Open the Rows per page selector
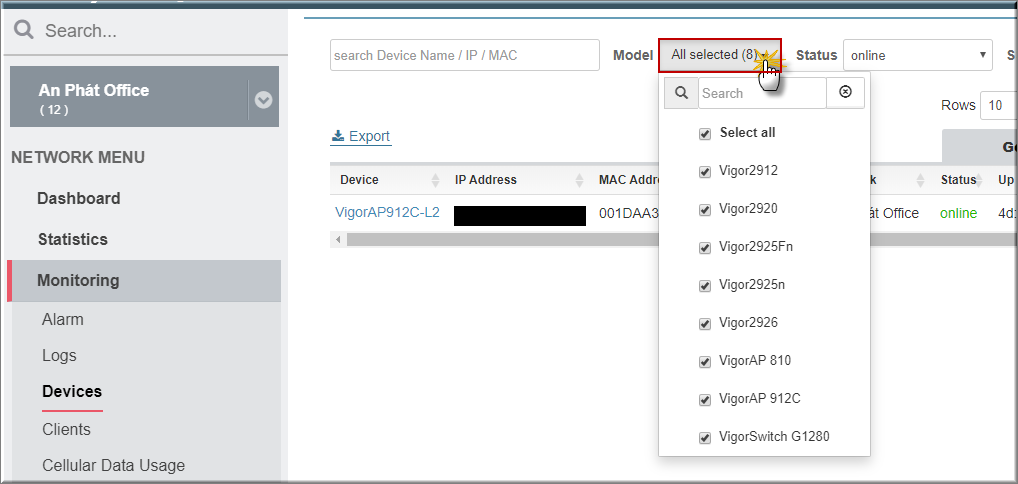This screenshot has height=484, width=1018. point(999,105)
